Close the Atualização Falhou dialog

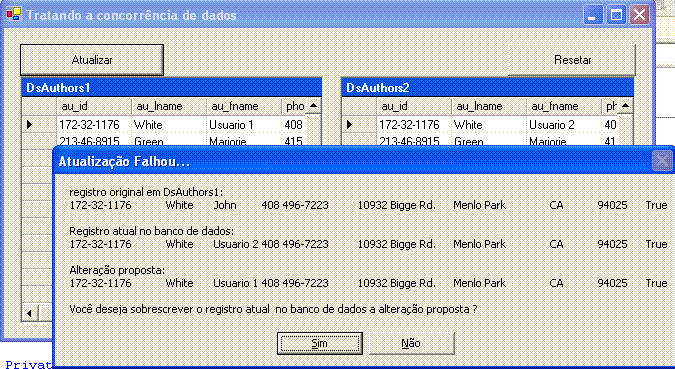(662, 161)
